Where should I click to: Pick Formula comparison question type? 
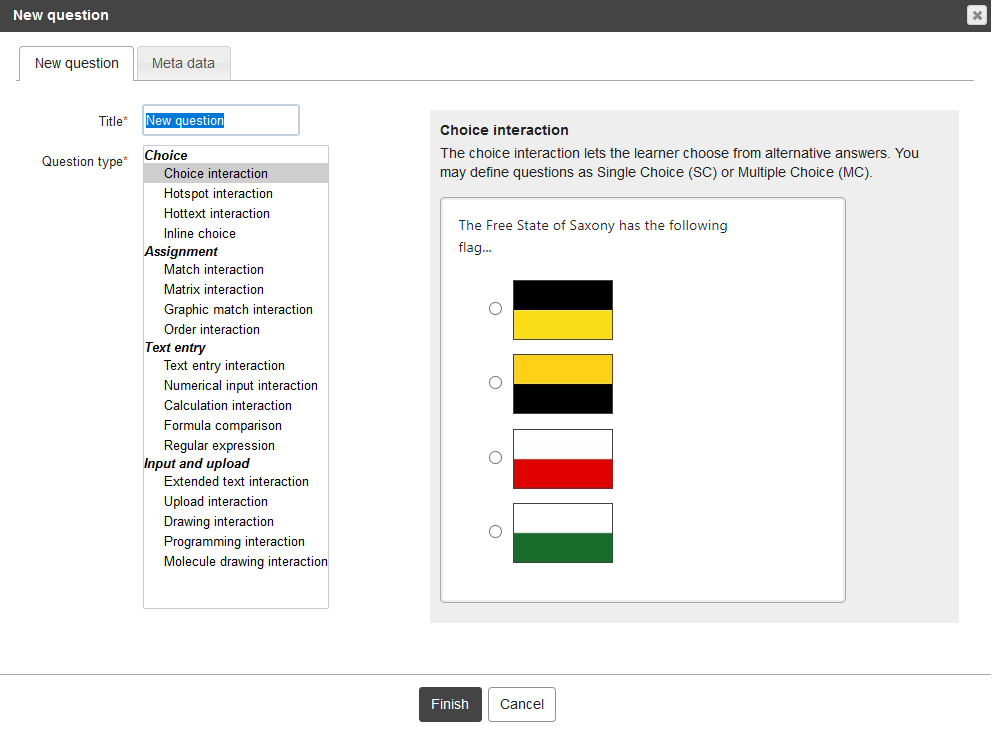tap(222, 425)
